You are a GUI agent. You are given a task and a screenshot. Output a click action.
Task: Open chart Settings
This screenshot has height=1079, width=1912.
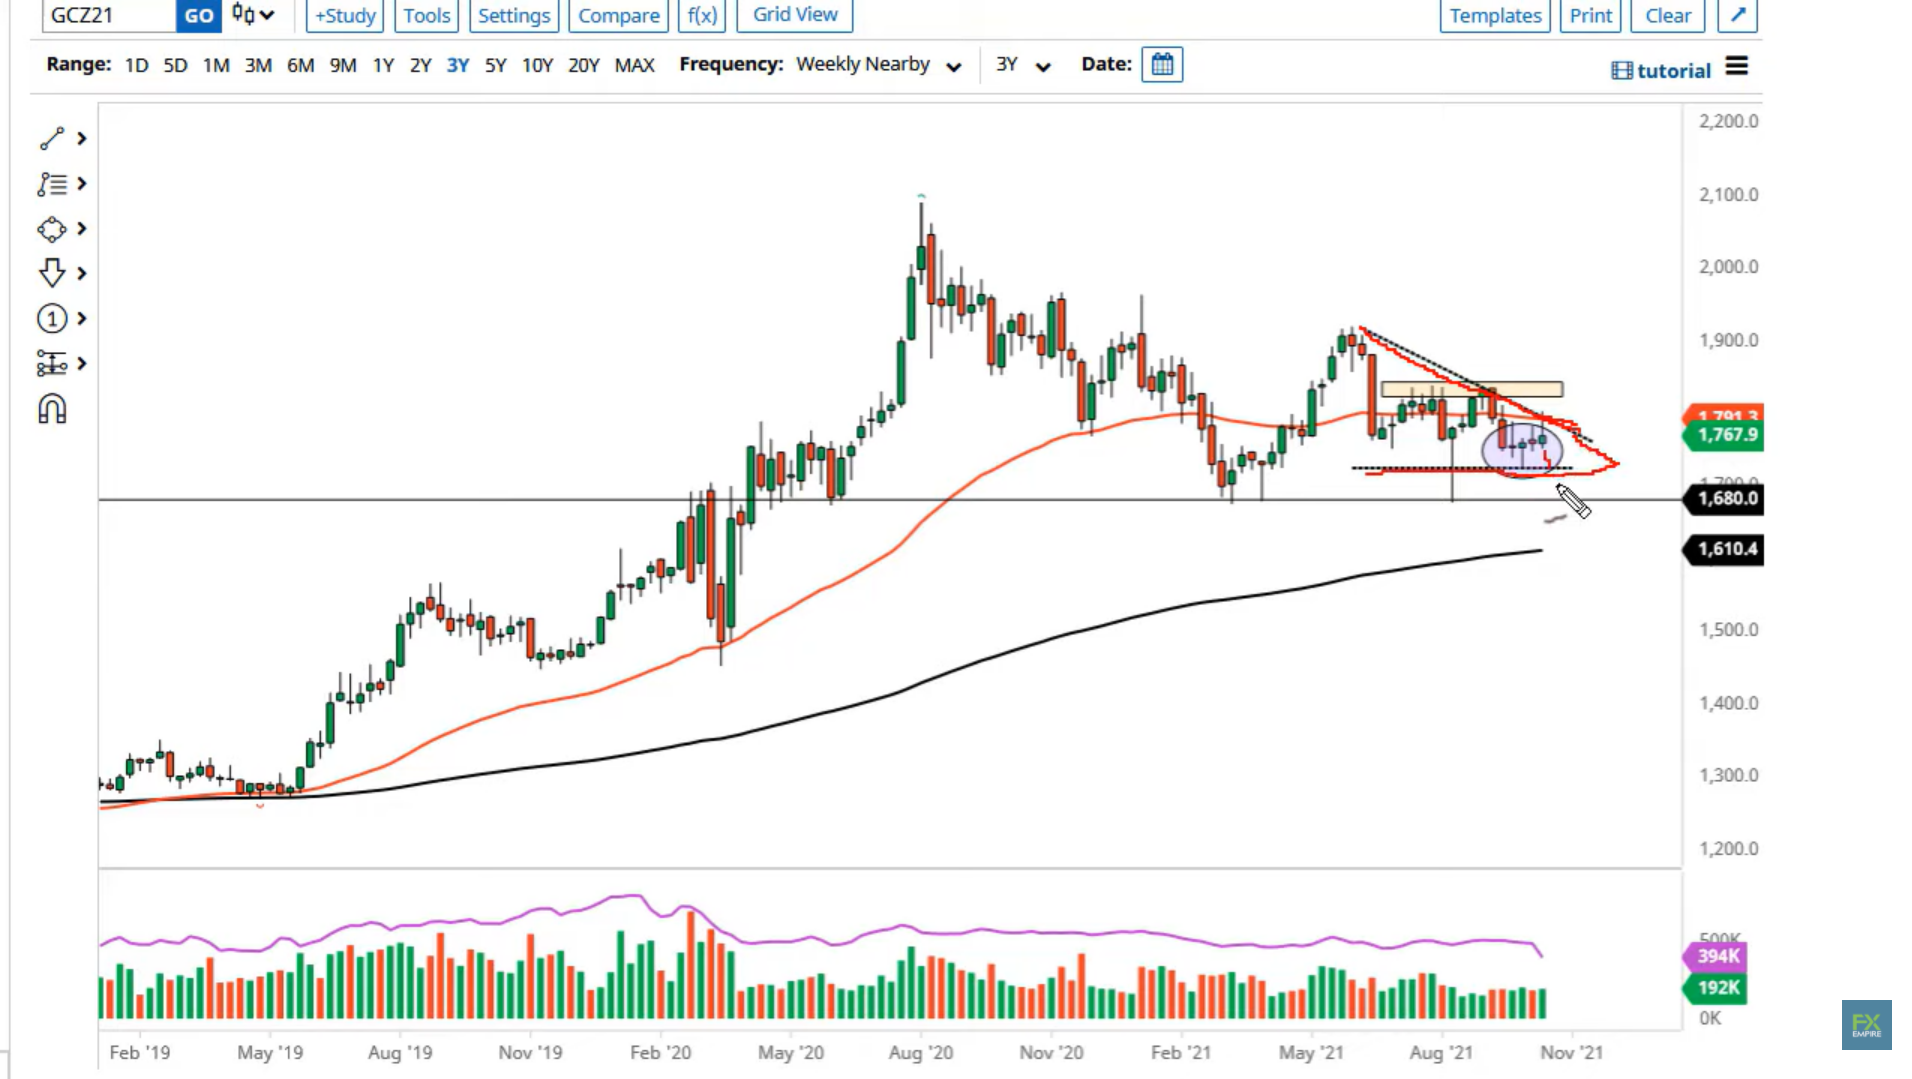click(x=514, y=15)
